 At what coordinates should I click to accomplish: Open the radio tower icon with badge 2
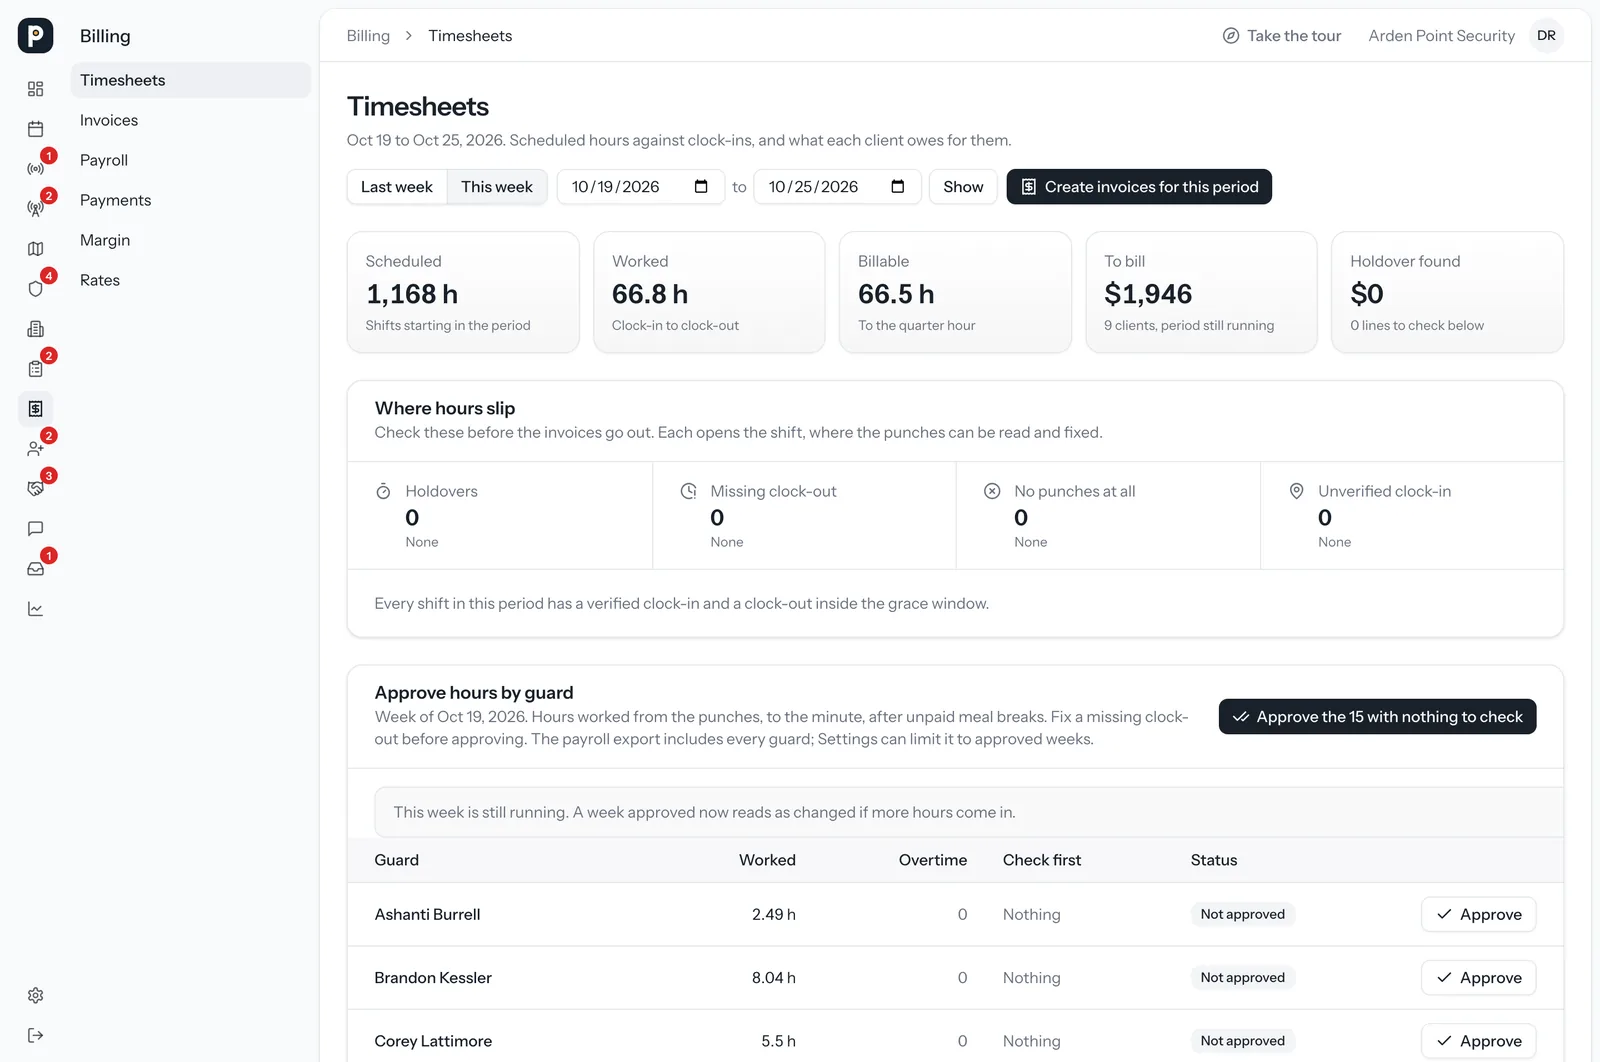pyautogui.click(x=36, y=209)
